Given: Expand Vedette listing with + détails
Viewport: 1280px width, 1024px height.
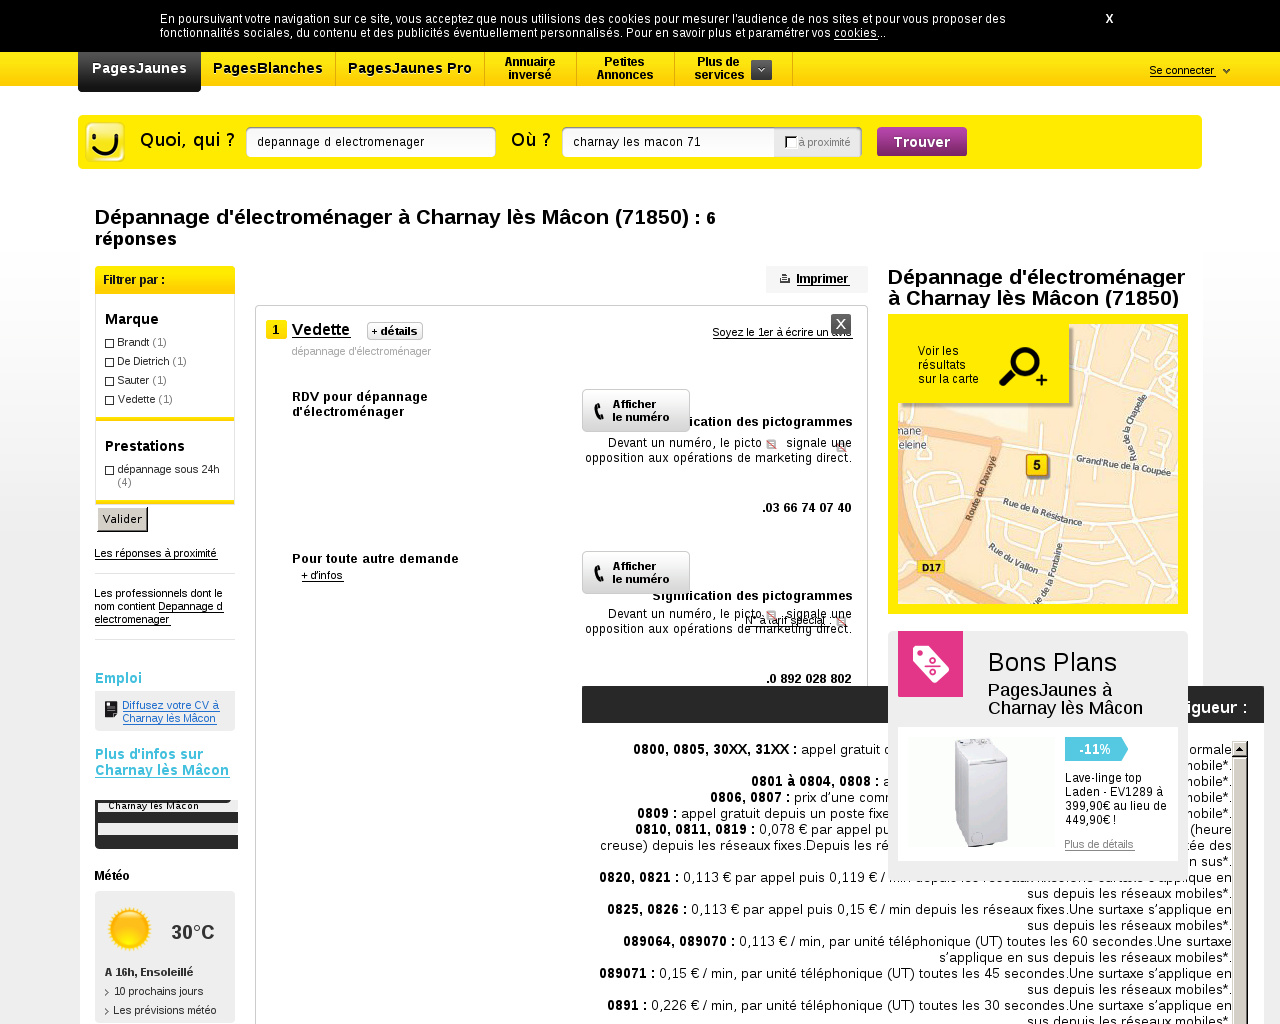Looking at the screenshot, I should [x=395, y=331].
